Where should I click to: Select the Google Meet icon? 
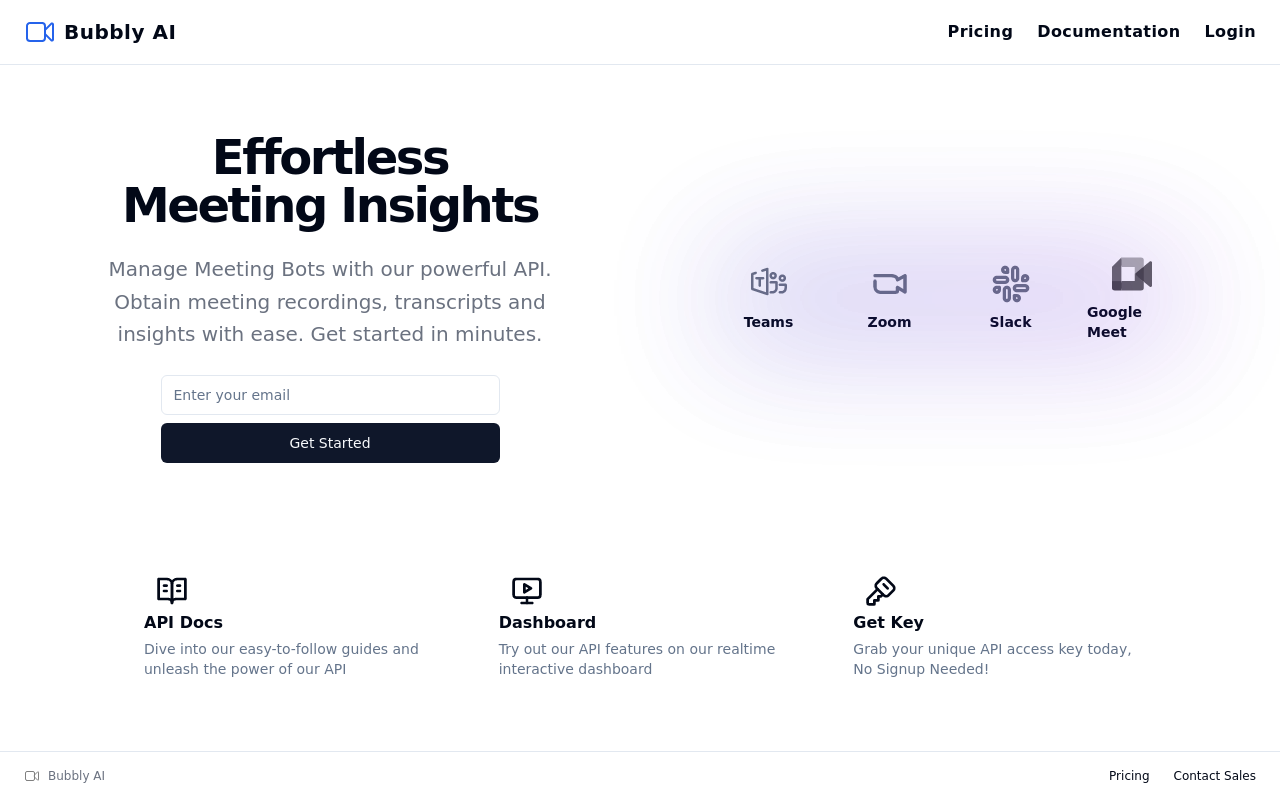click(1131, 274)
